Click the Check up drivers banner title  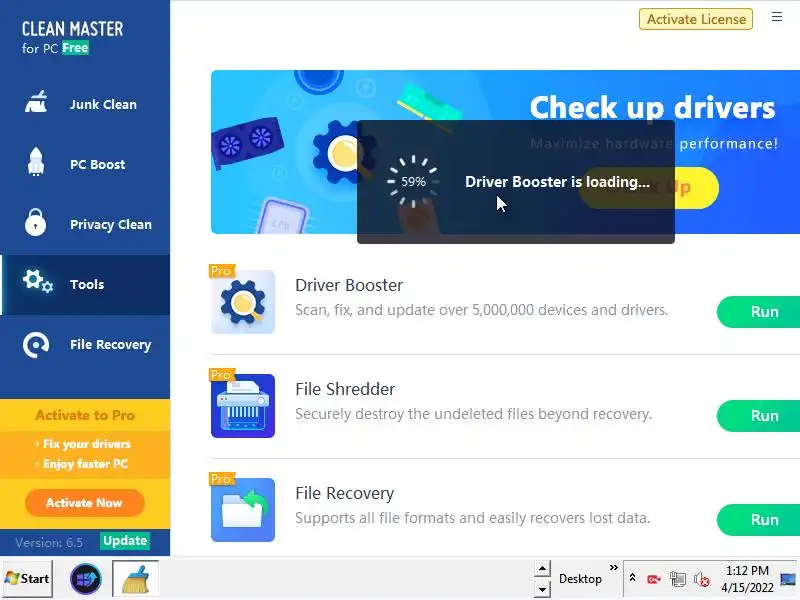pos(652,108)
